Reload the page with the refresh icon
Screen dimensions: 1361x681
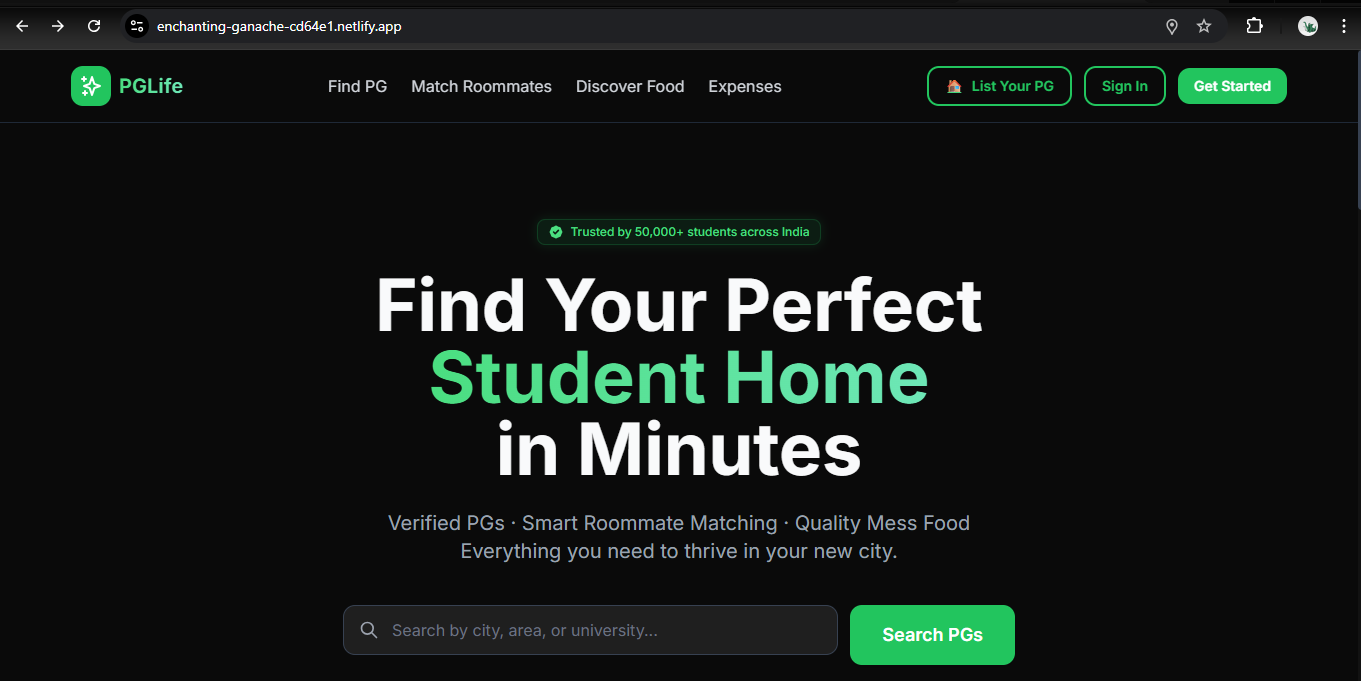coord(94,26)
